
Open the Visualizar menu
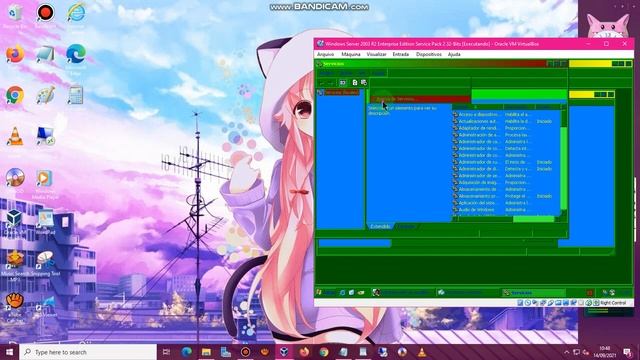376,54
